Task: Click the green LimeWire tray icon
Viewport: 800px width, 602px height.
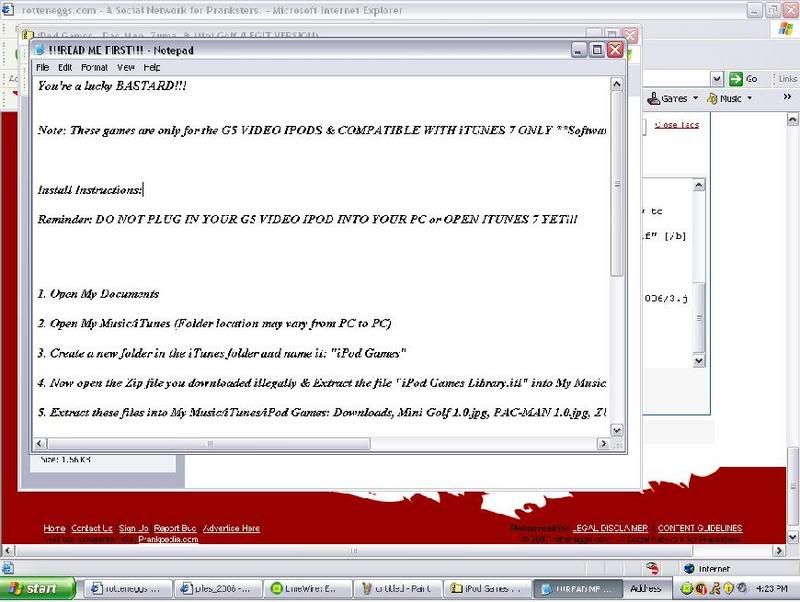Action: 687,589
